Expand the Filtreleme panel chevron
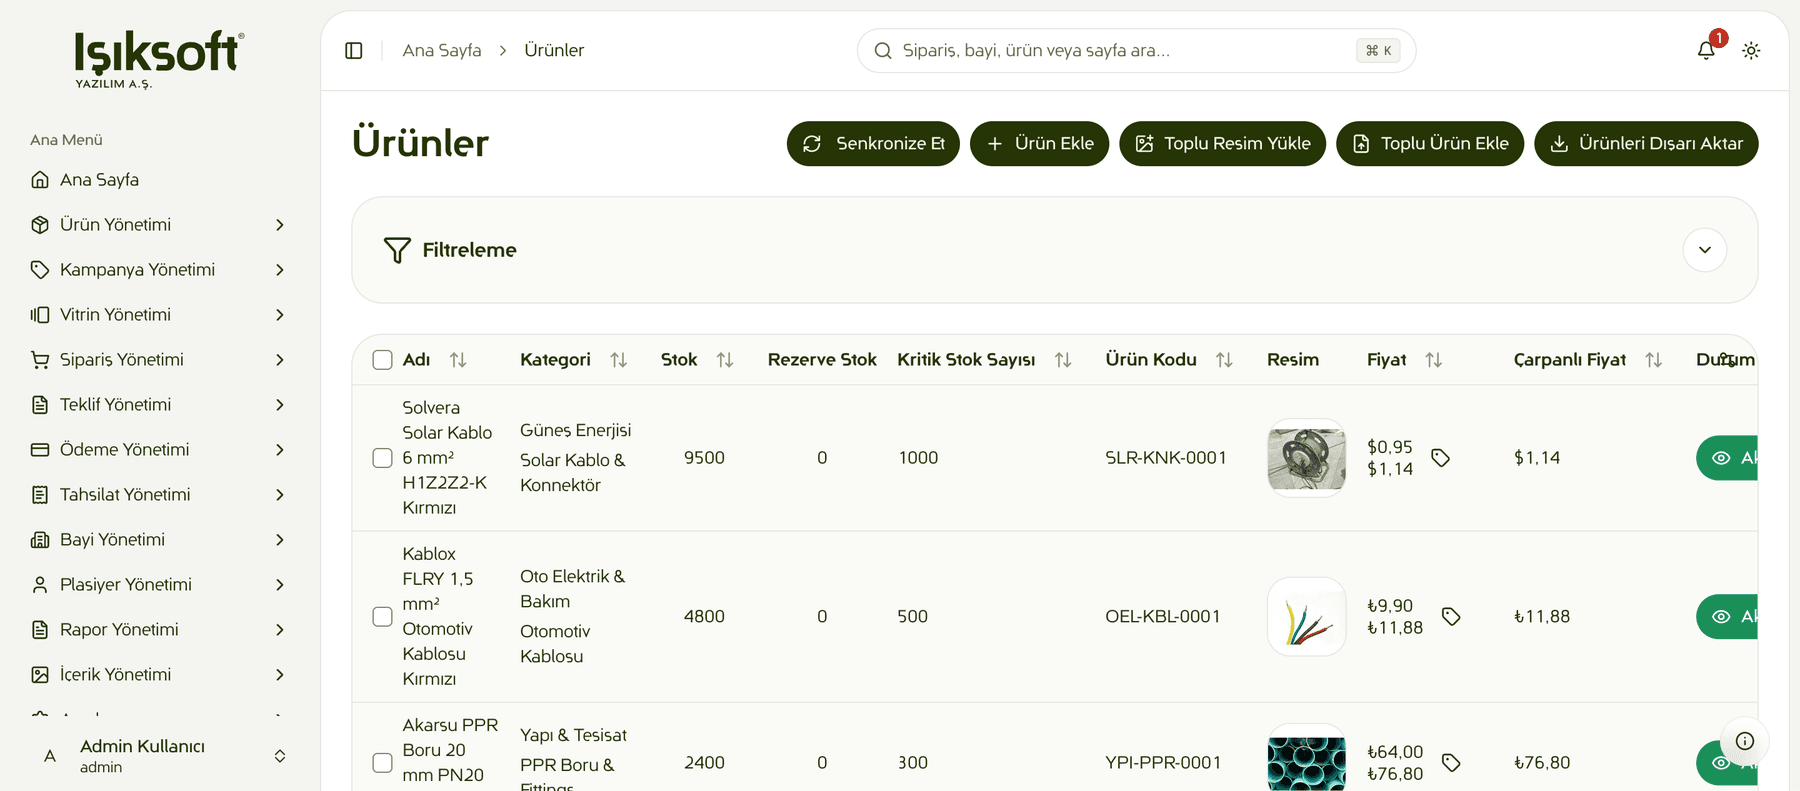 [x=1705, y=250]
